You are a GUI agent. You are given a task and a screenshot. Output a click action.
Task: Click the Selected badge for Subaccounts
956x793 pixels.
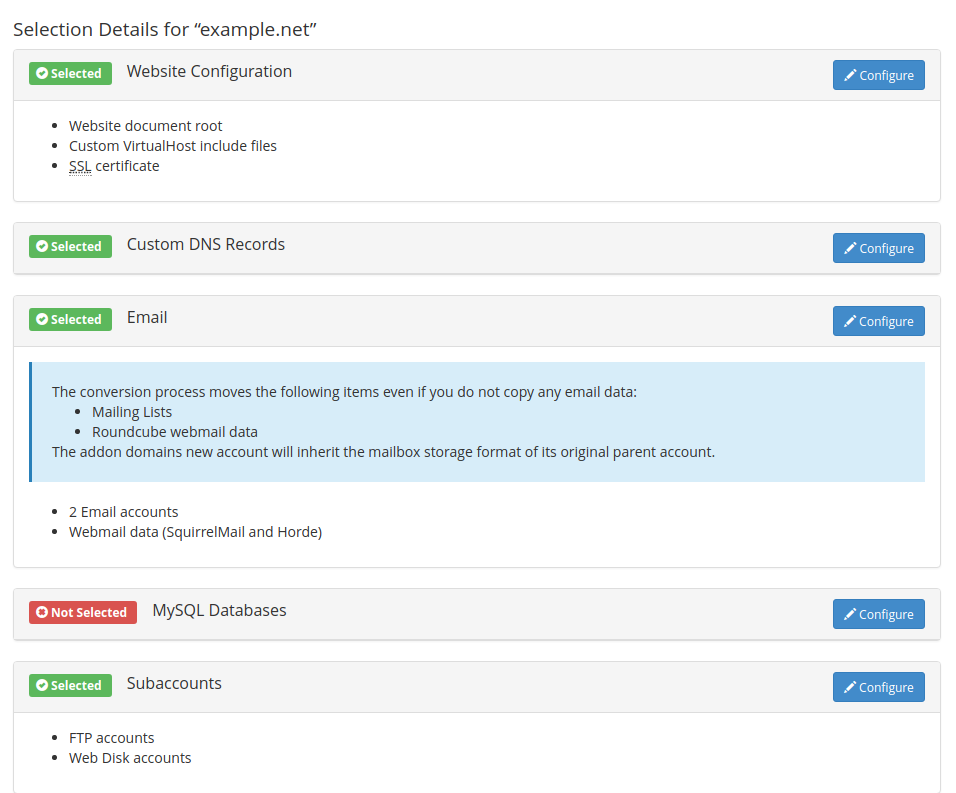[70, 685]
